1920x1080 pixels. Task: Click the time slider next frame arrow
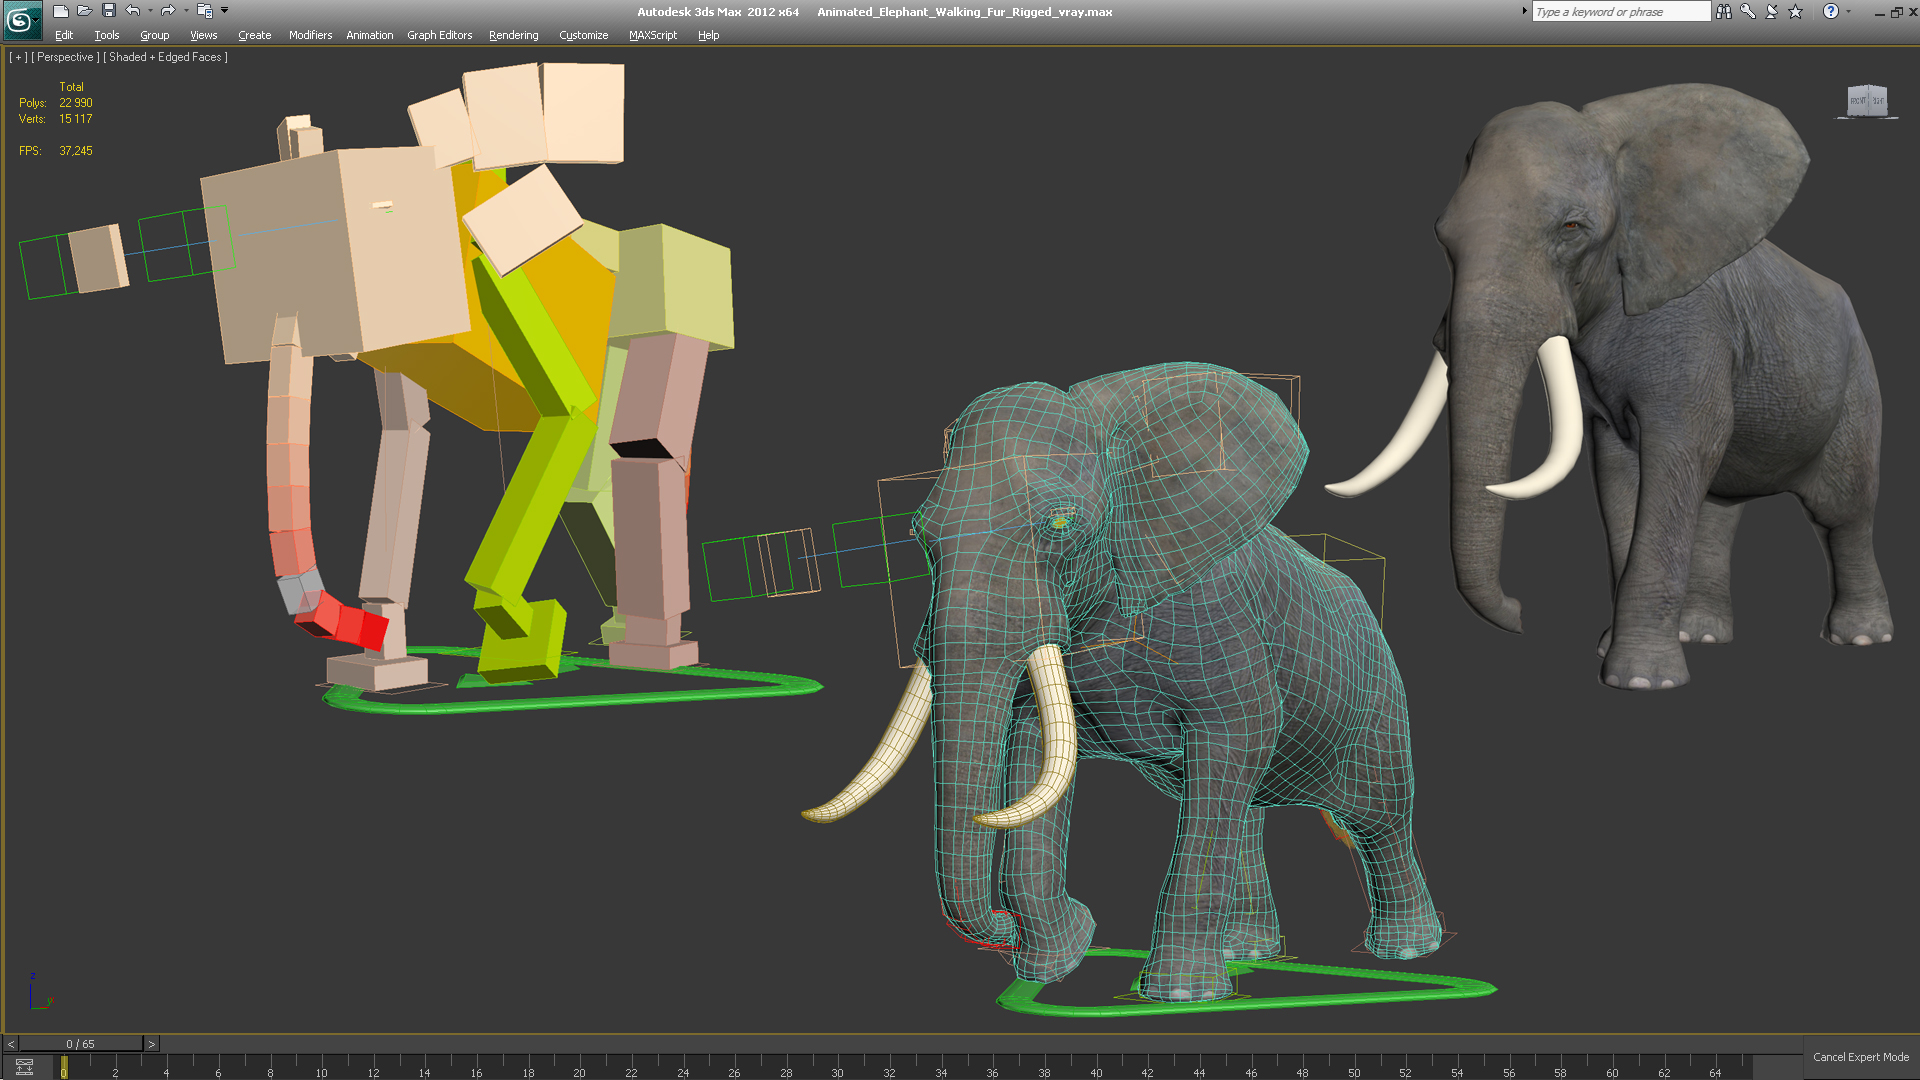152,1044
